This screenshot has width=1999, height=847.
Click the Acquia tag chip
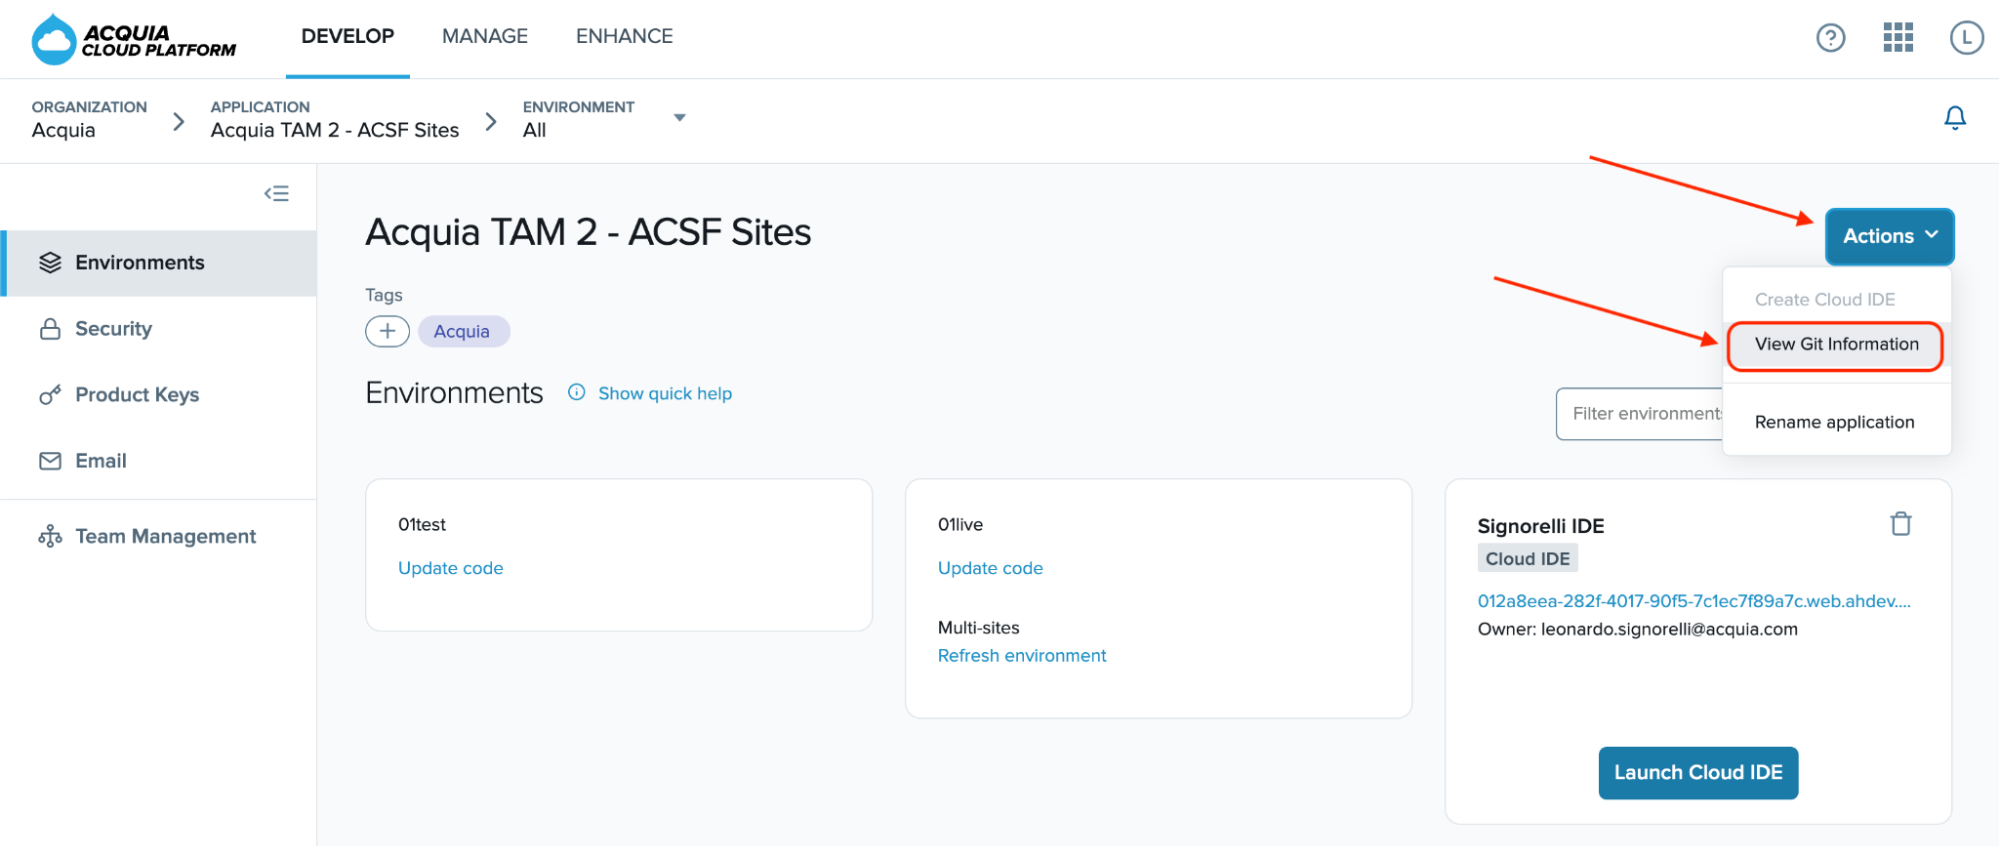(462, 332)
